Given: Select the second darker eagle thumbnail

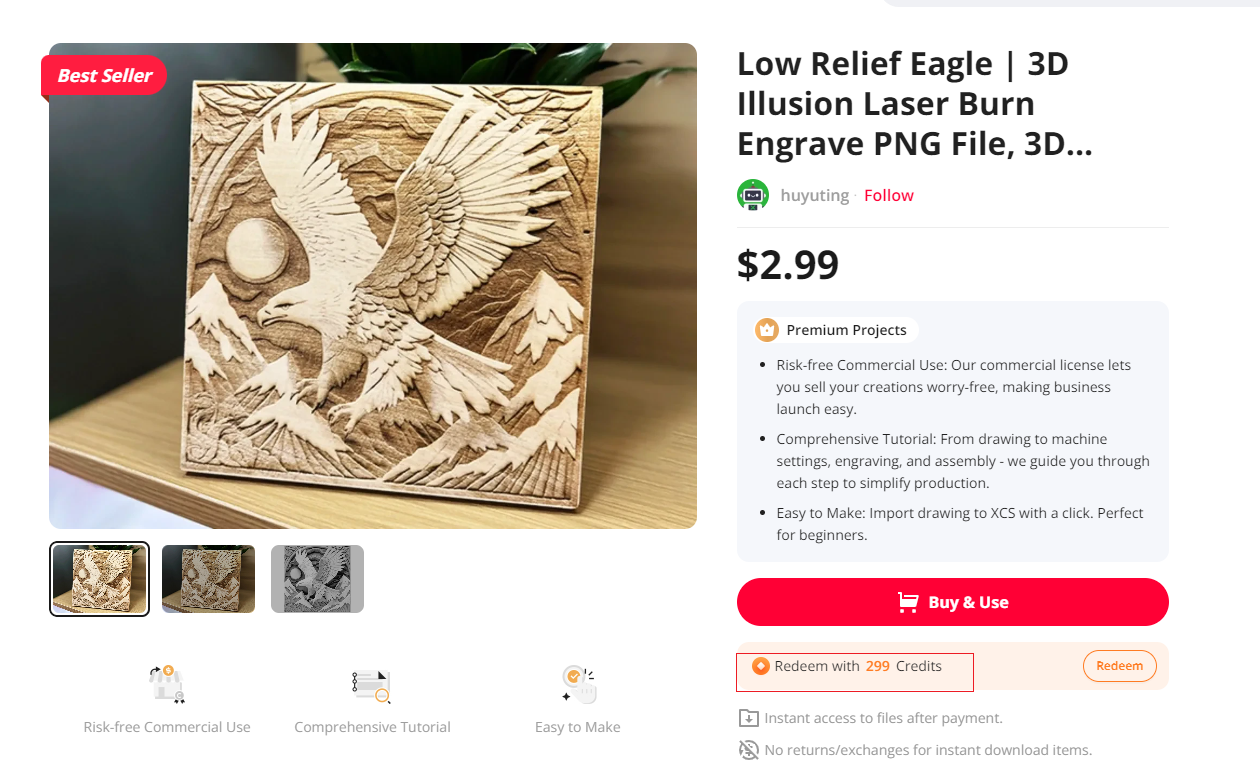Looking at the screenshot, I should point(208,579).
